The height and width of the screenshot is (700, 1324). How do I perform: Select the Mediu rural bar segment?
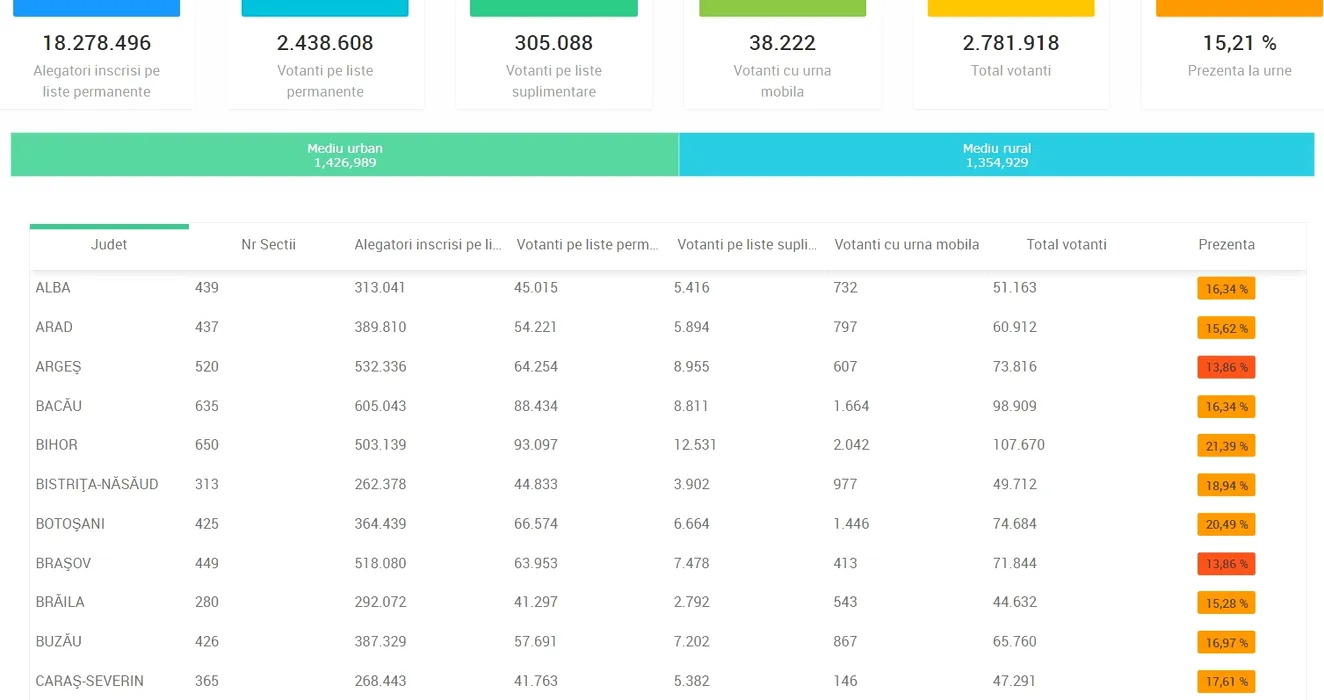pos(997,155)
